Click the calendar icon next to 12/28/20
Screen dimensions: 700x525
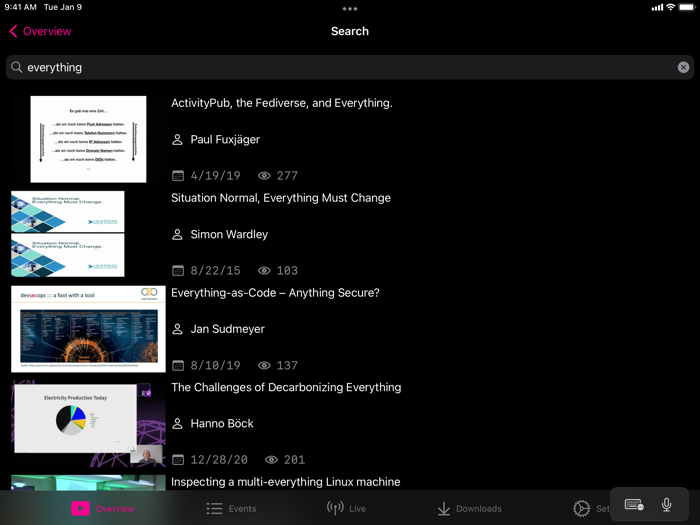click(178, 460)
